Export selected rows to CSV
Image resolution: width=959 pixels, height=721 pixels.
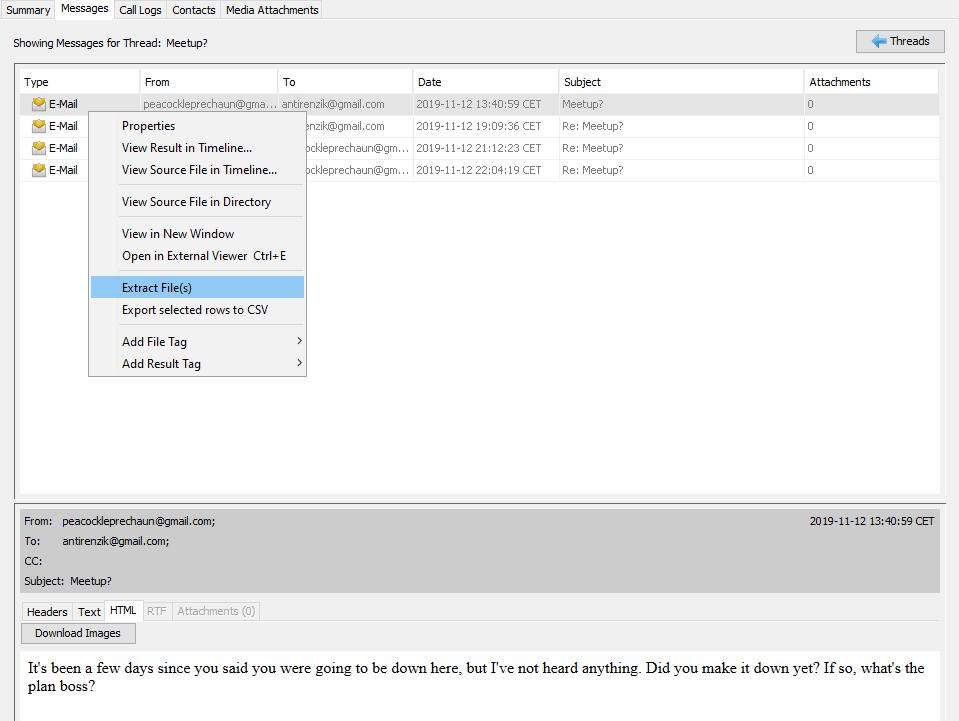click(x=194, y=310)
